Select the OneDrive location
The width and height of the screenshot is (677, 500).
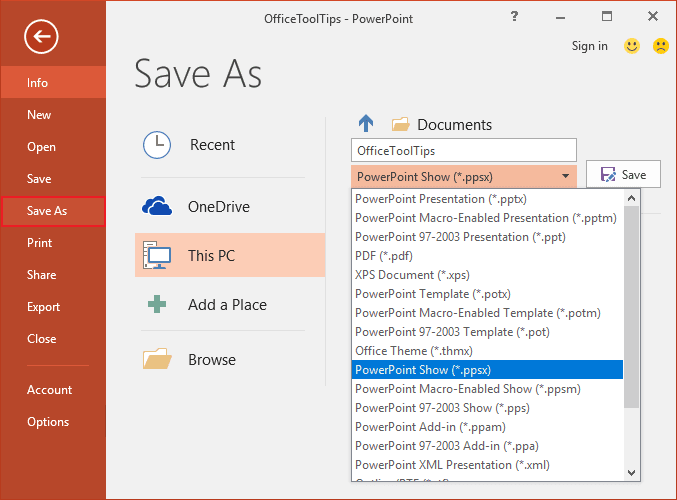[x=230, y=206]
